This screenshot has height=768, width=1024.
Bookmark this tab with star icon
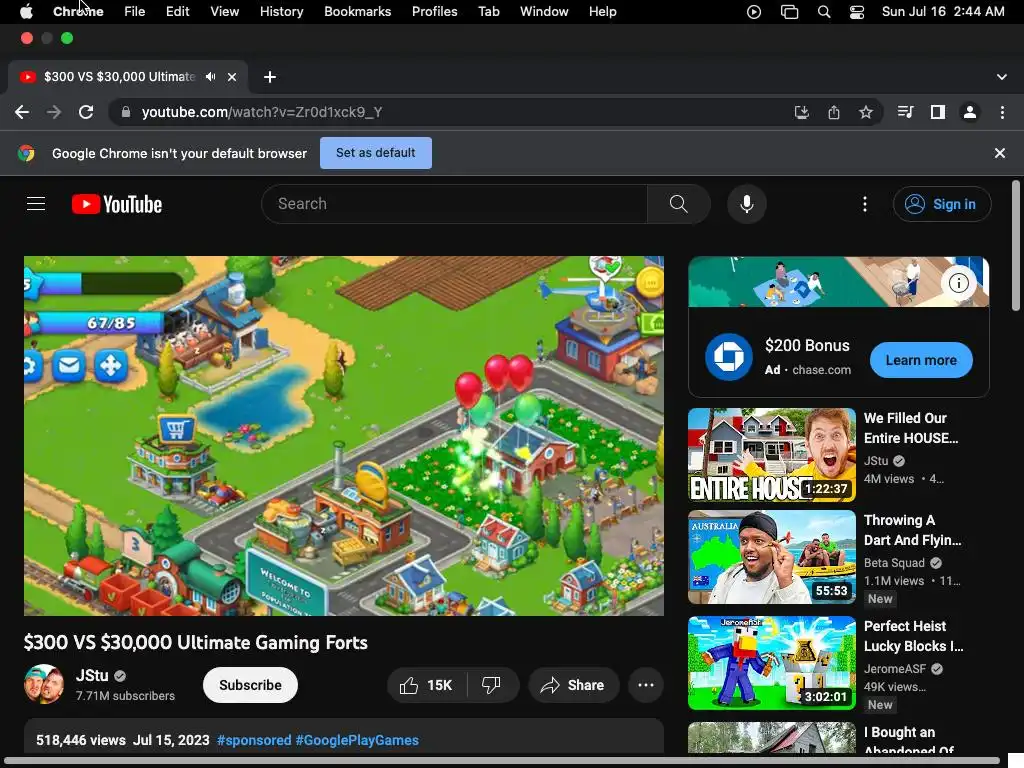tap(865, 112)
